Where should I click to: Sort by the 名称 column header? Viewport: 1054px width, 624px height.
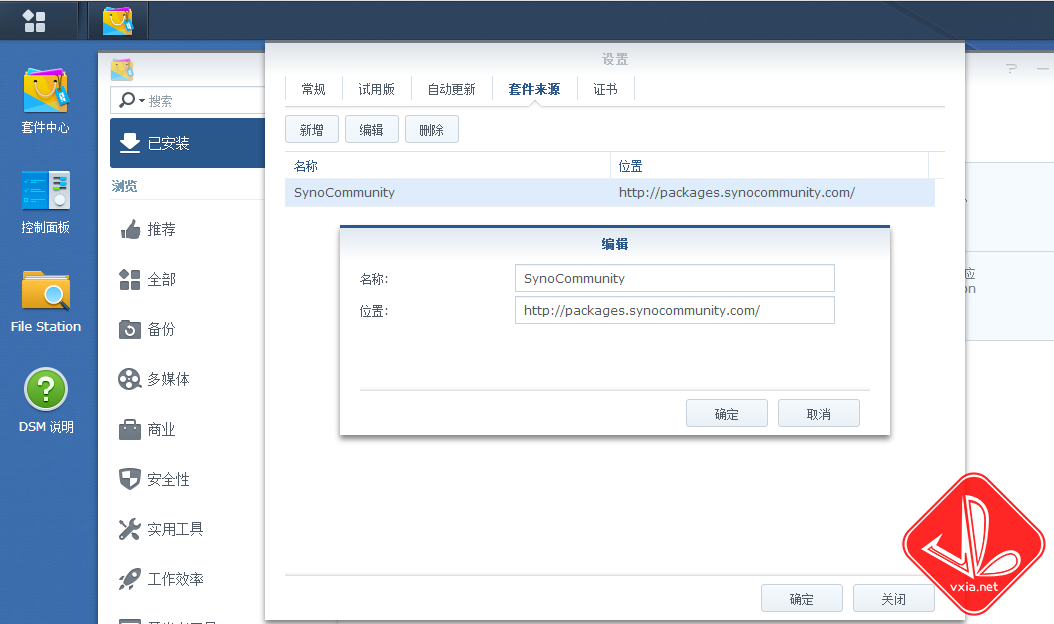click(447, 165)
